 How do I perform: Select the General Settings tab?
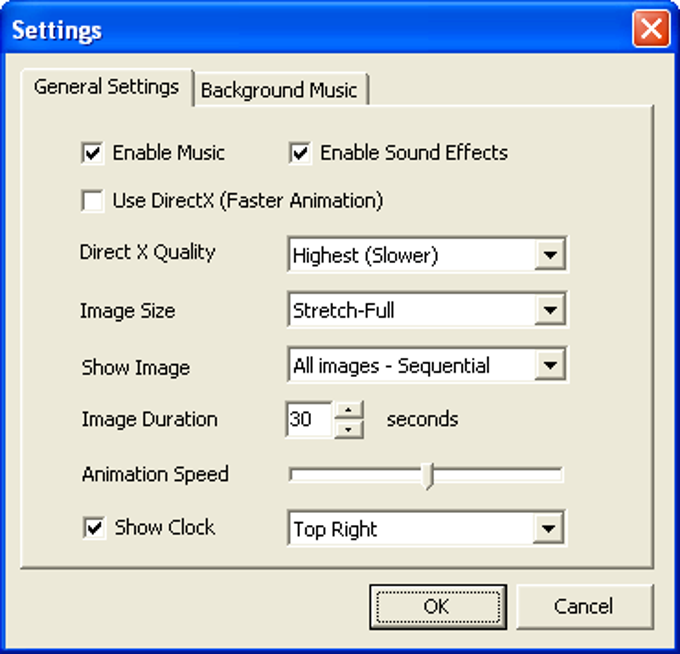pyautogui.click(x=107, y=87)
